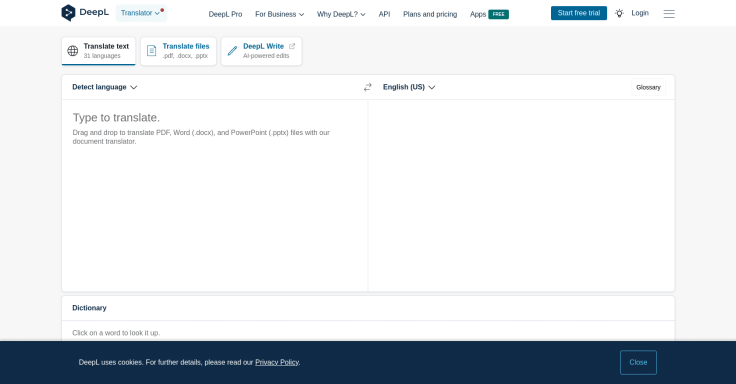Click the document icon on Translate files
736x384 pixels.
pyautogui.click(x=152, y=51)
